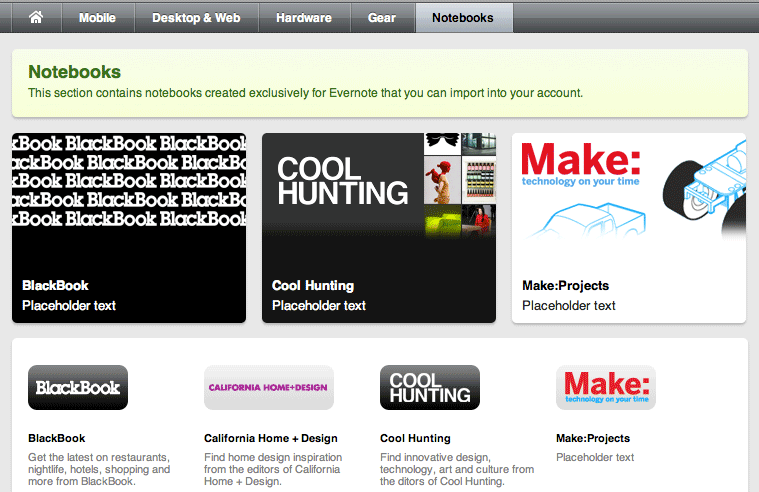The image size is (759, 492).
Task: Click the small BlackBook logo icon
Action: 78,387
